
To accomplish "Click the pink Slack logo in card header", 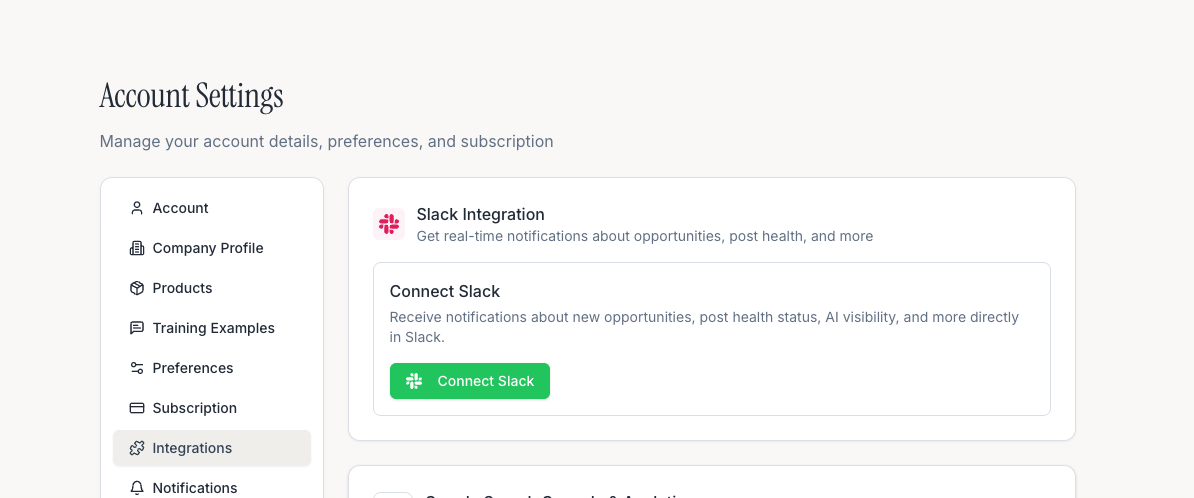I will click(389, 224).
